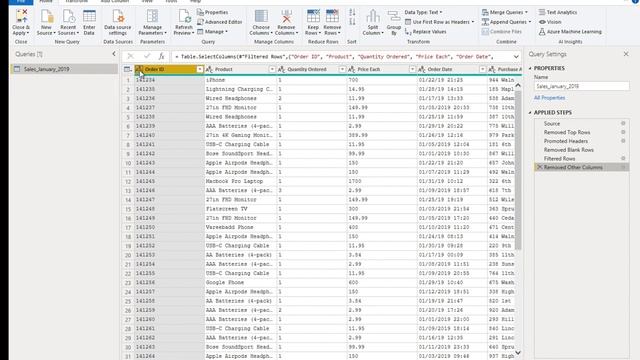
Task: Select the Source step
Action: pos(551,123)
